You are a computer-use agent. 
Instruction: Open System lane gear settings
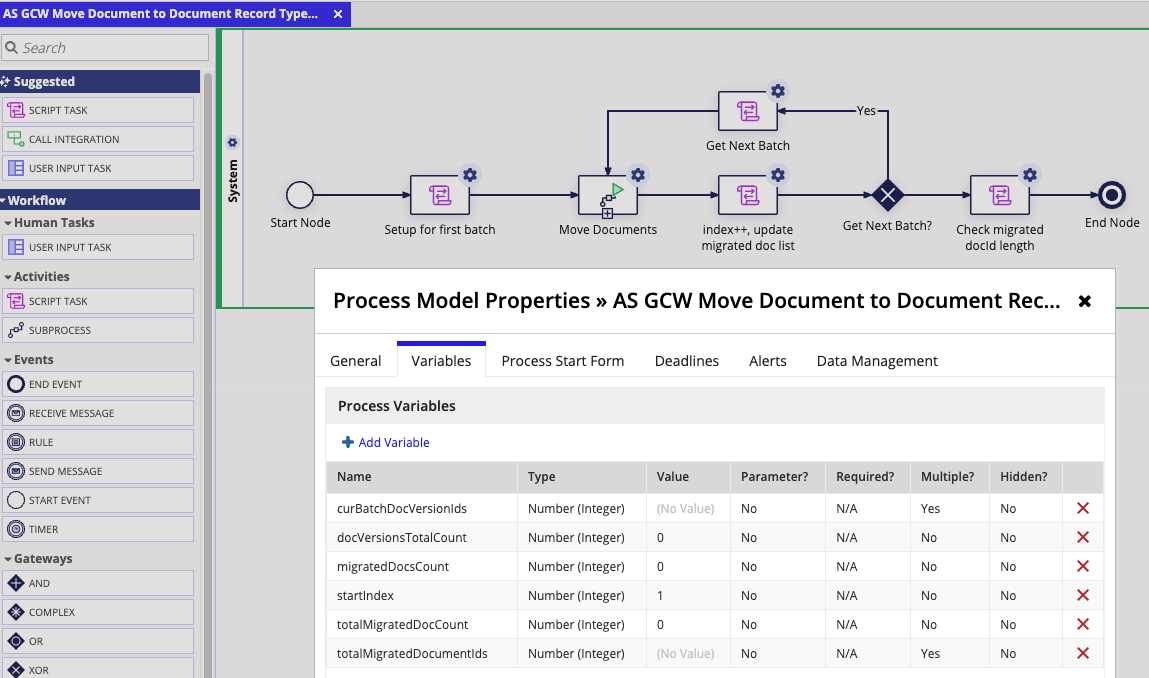click(x=232, y=142)
